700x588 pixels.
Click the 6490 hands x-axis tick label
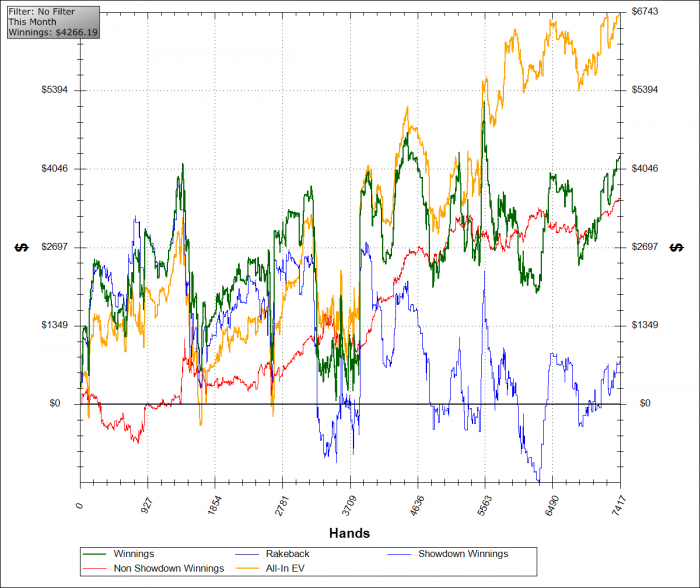[x=552, y=505]
